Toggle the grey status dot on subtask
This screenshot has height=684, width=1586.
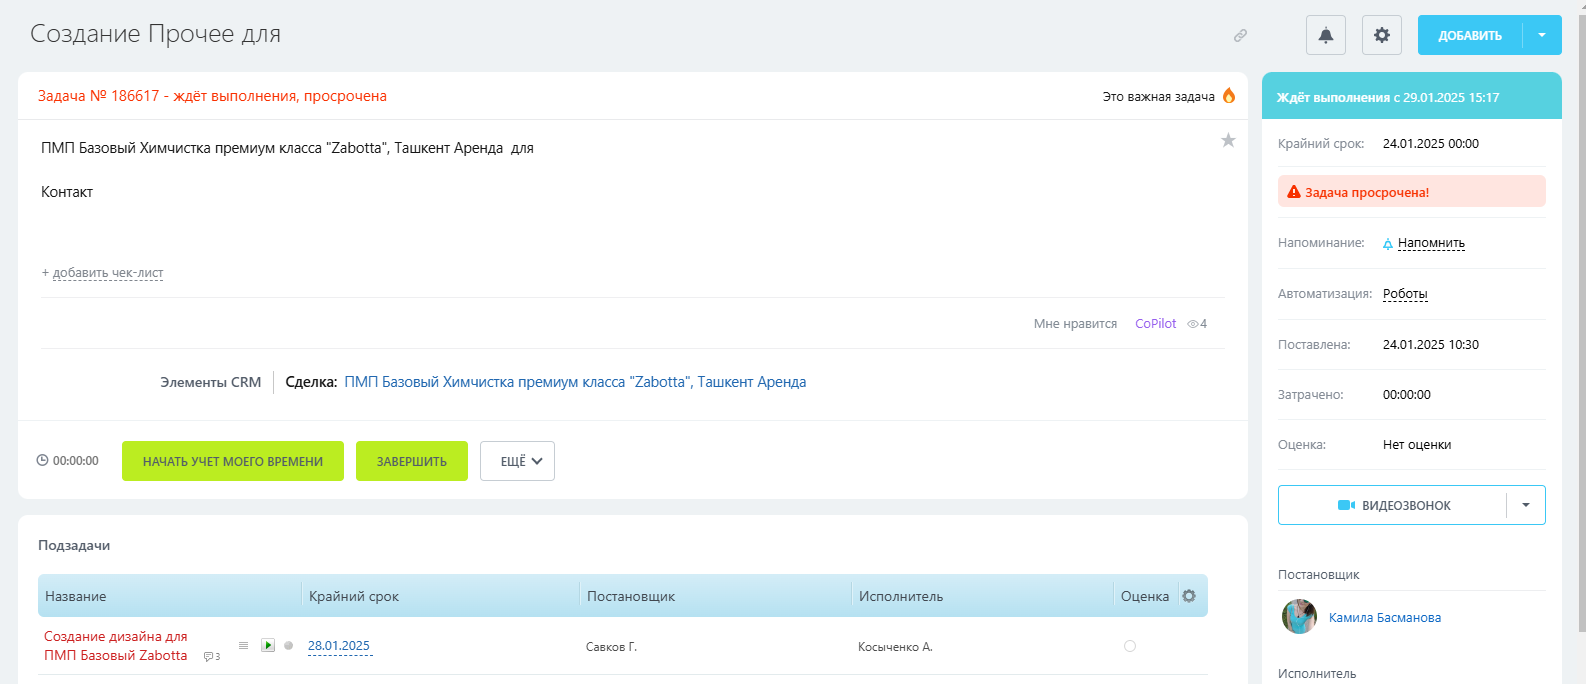[x=289, y=646]
